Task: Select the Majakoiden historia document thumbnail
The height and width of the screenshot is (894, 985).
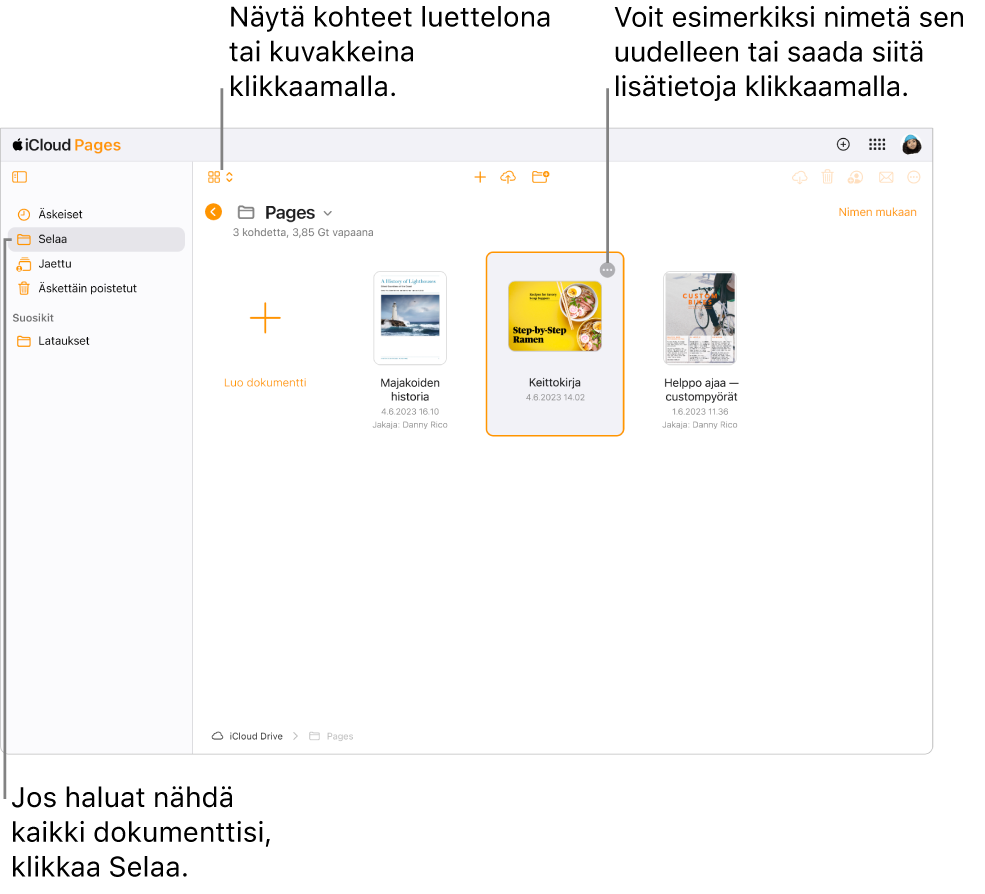Action: pos(410,318)
